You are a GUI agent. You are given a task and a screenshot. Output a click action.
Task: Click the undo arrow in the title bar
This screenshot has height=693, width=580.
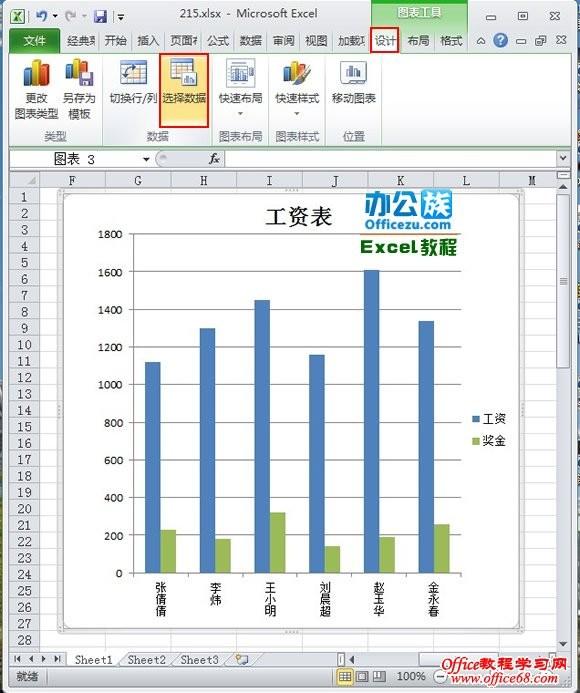42,16
